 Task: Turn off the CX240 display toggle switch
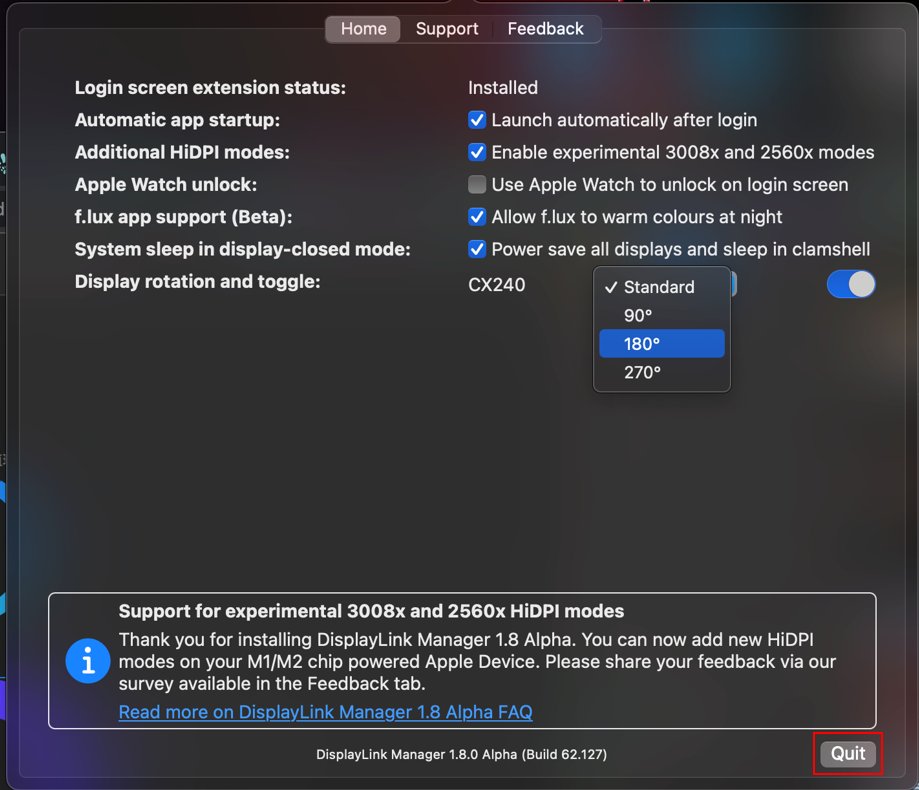click(851, 284)
